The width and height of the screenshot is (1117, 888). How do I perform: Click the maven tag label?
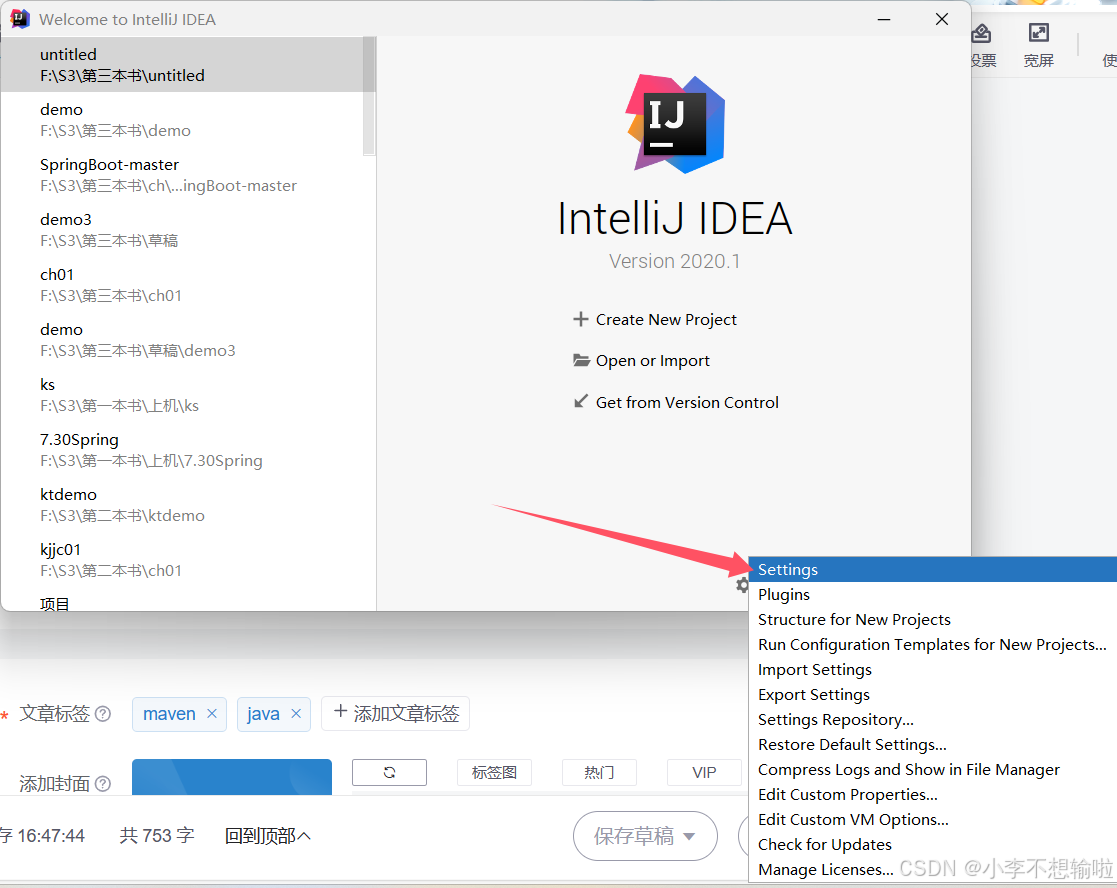[169, 714]
